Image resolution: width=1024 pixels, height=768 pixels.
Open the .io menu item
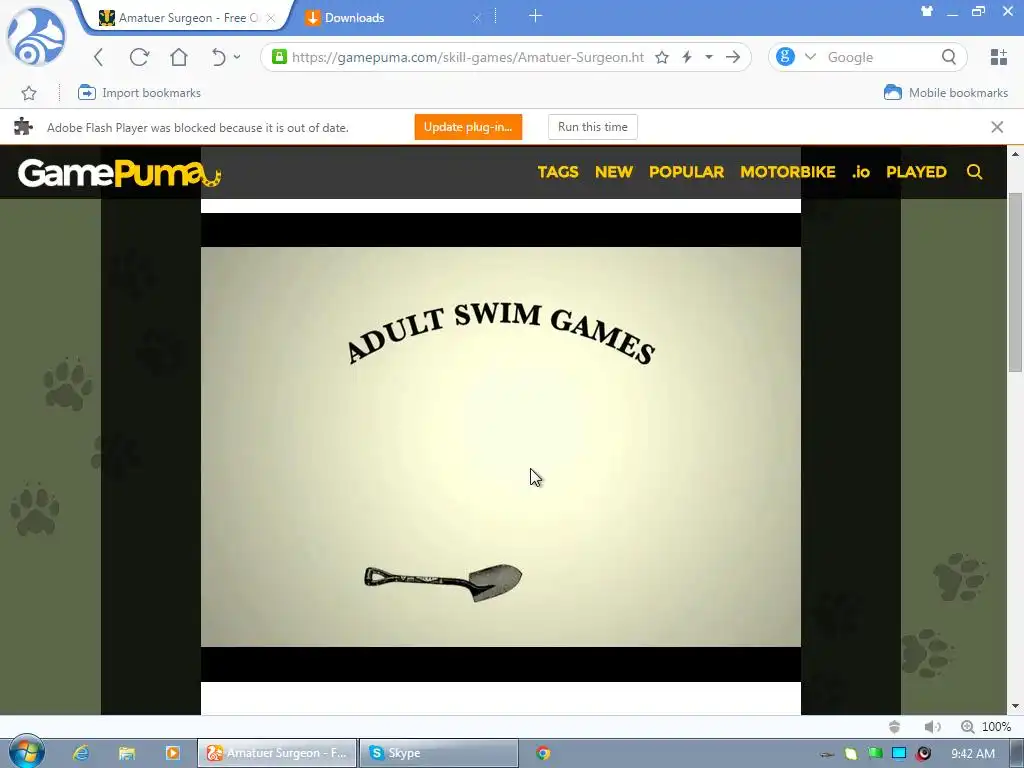861,172
